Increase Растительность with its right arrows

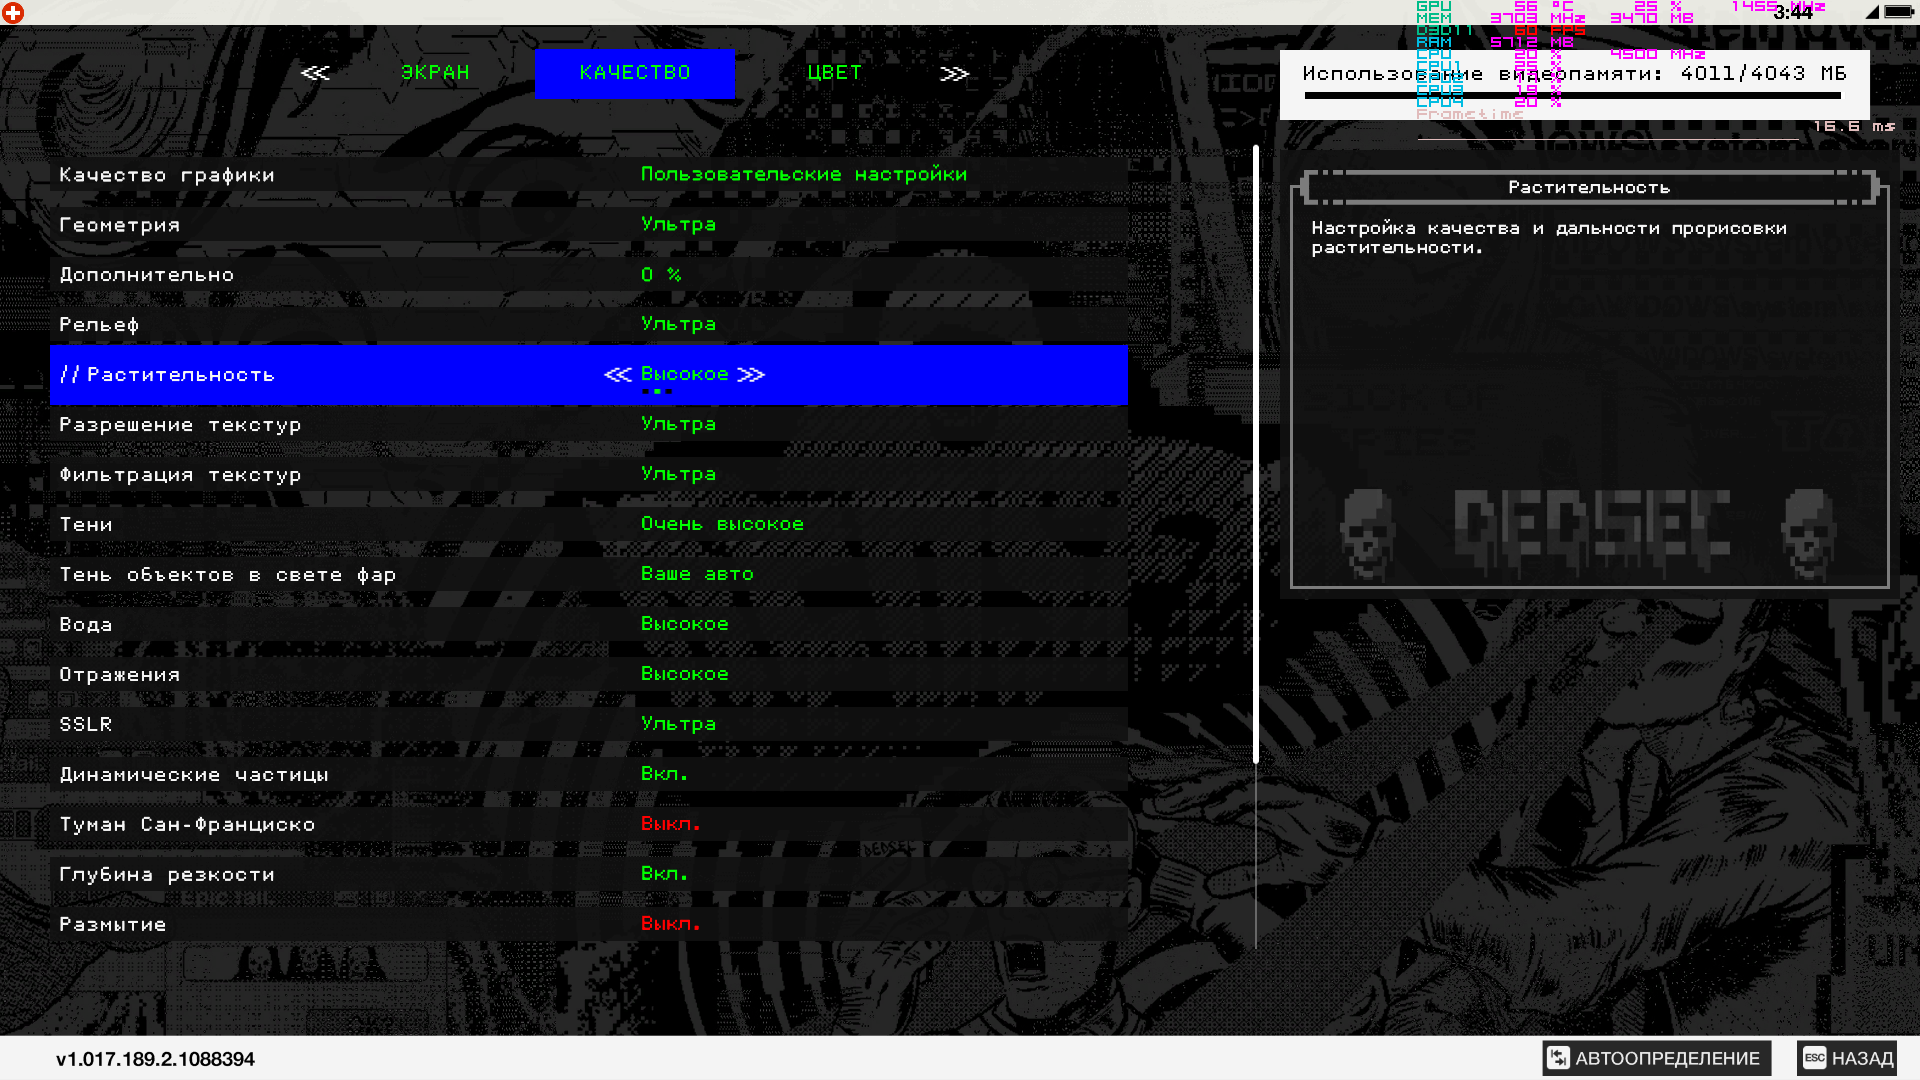751,374
